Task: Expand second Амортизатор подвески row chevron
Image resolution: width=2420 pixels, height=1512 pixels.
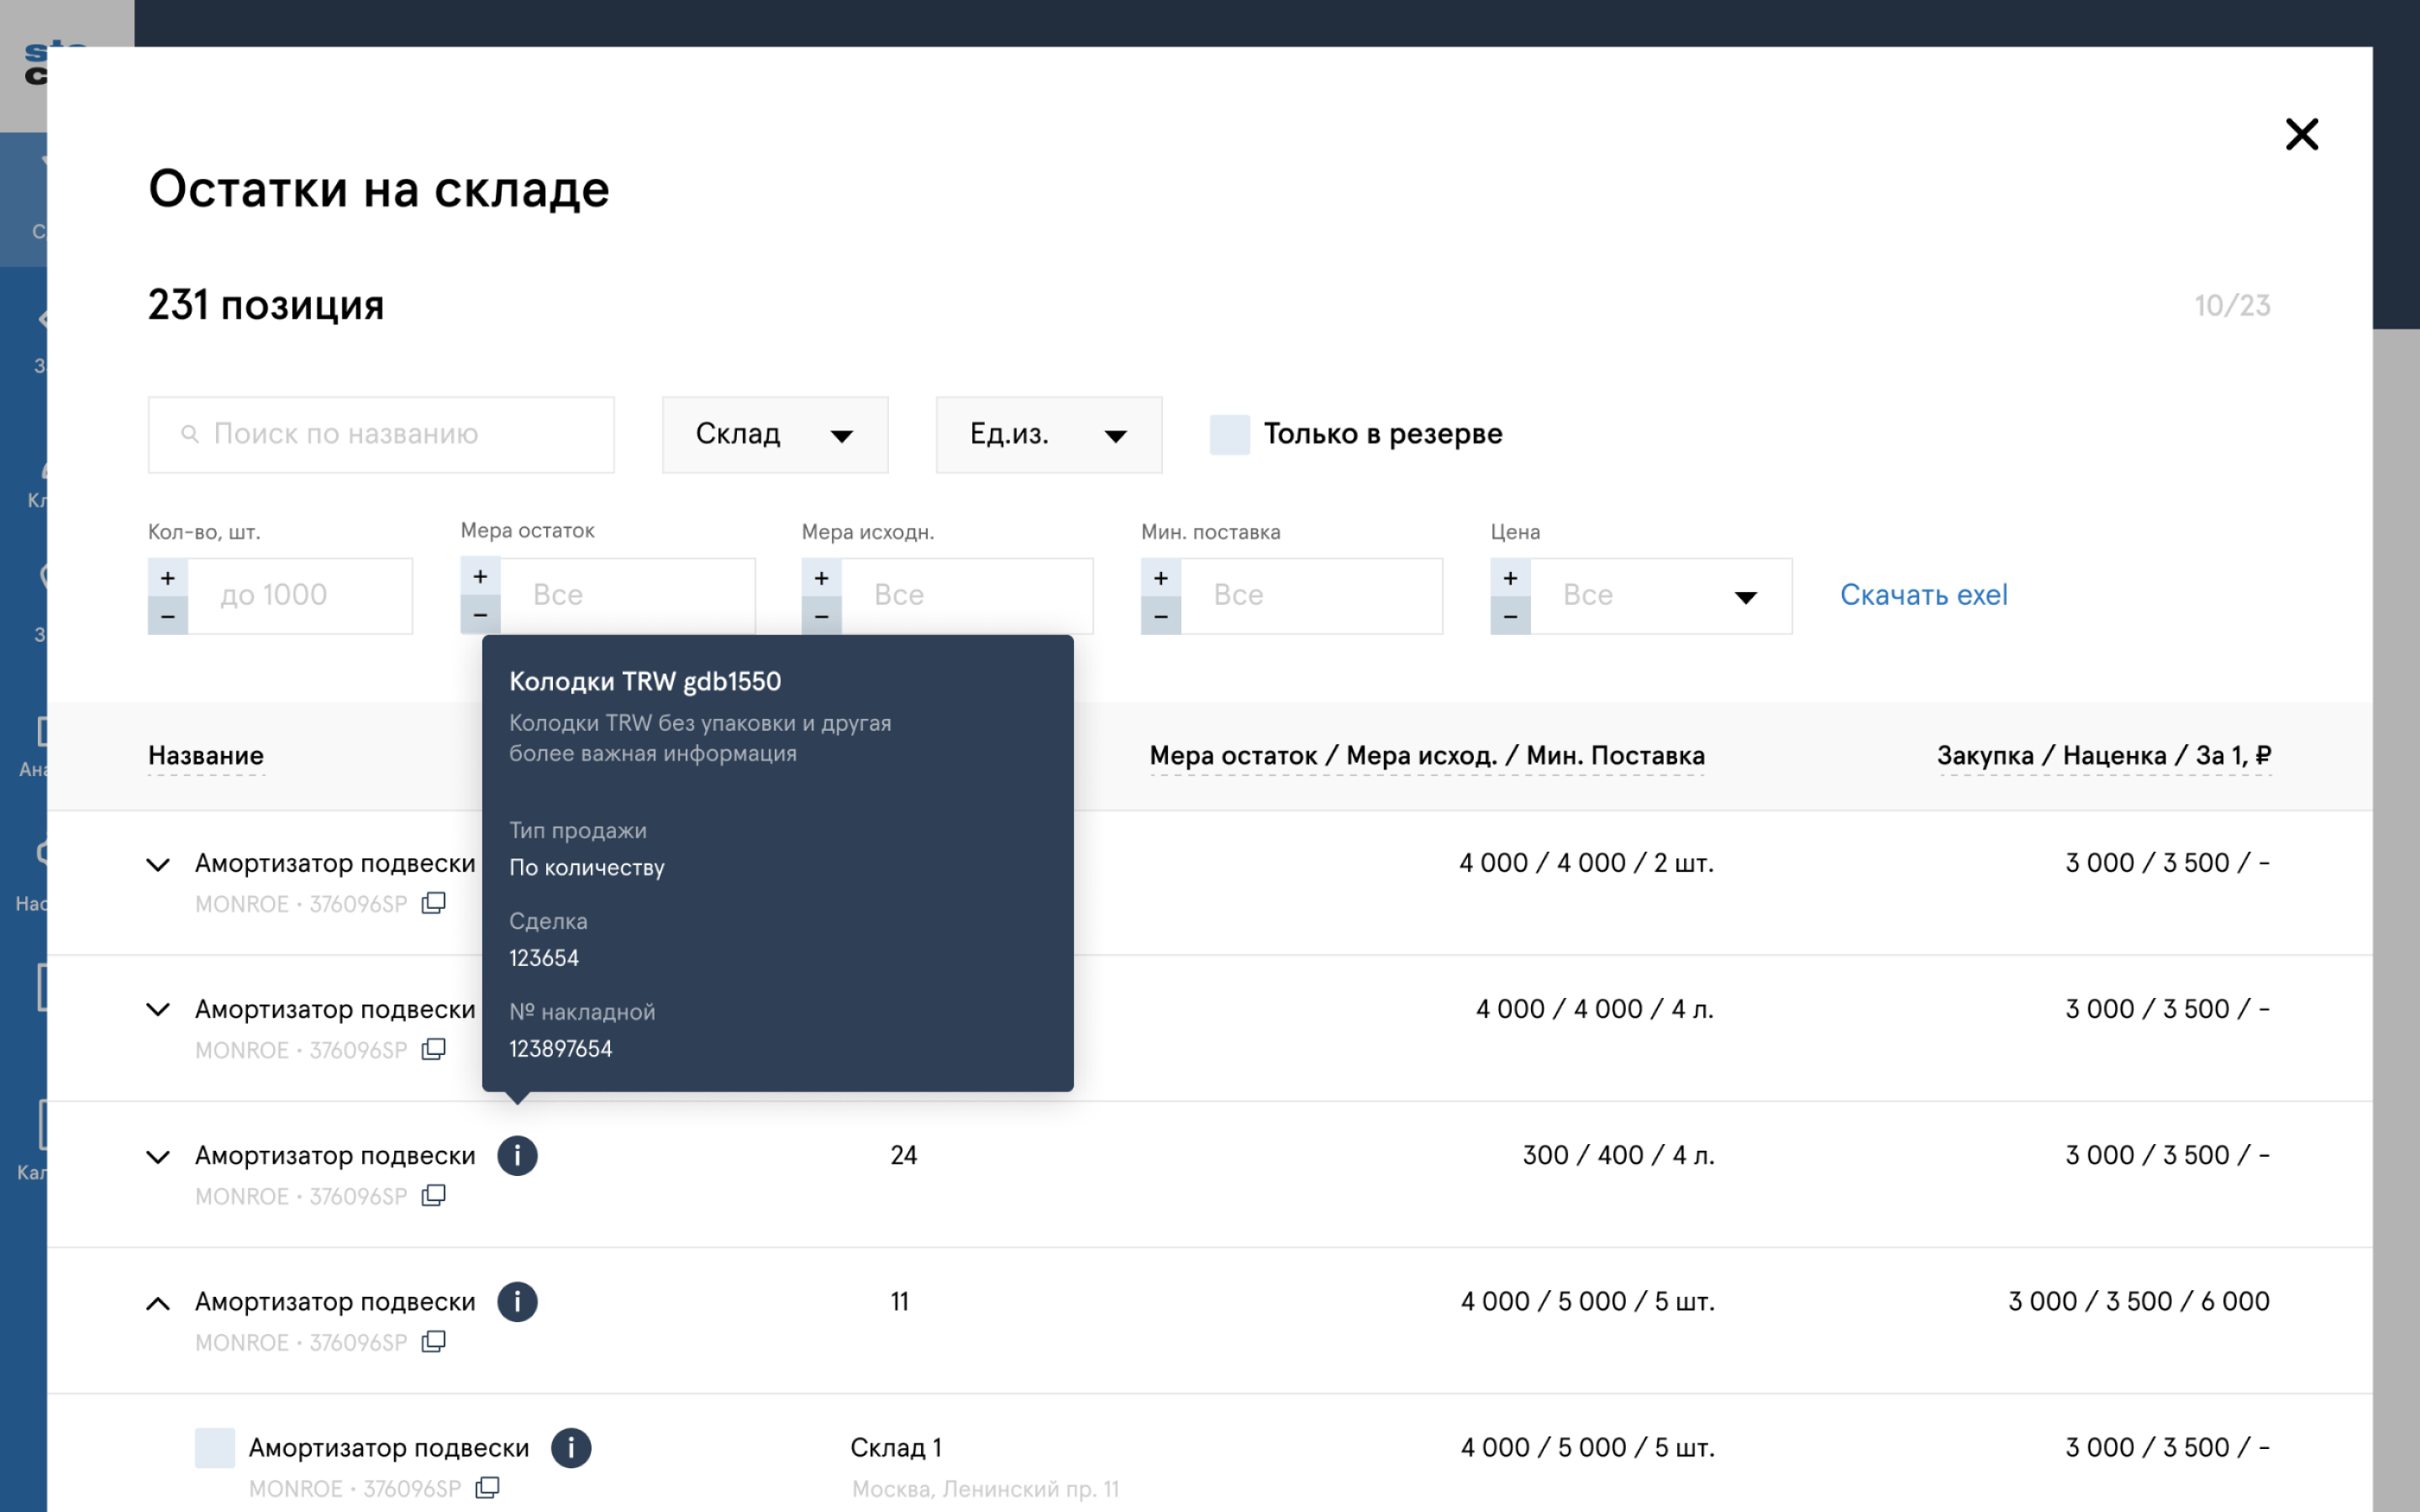Action: [158, 1010]
